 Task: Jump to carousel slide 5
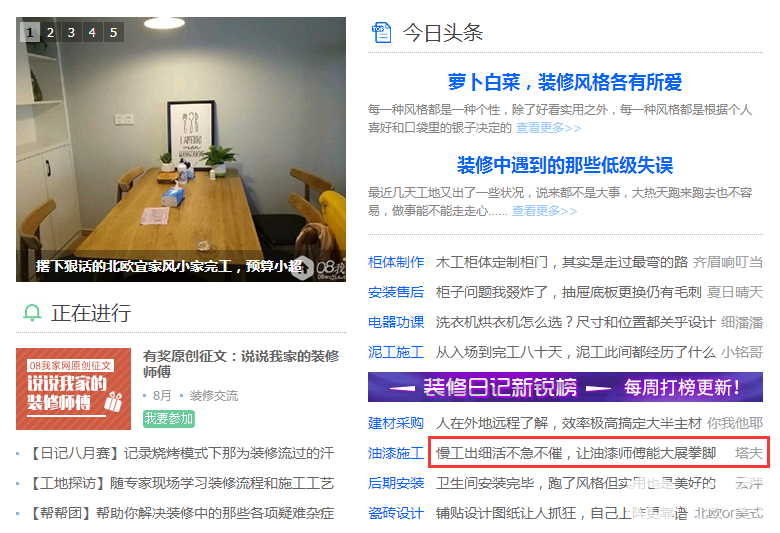[x=113, y=32]
